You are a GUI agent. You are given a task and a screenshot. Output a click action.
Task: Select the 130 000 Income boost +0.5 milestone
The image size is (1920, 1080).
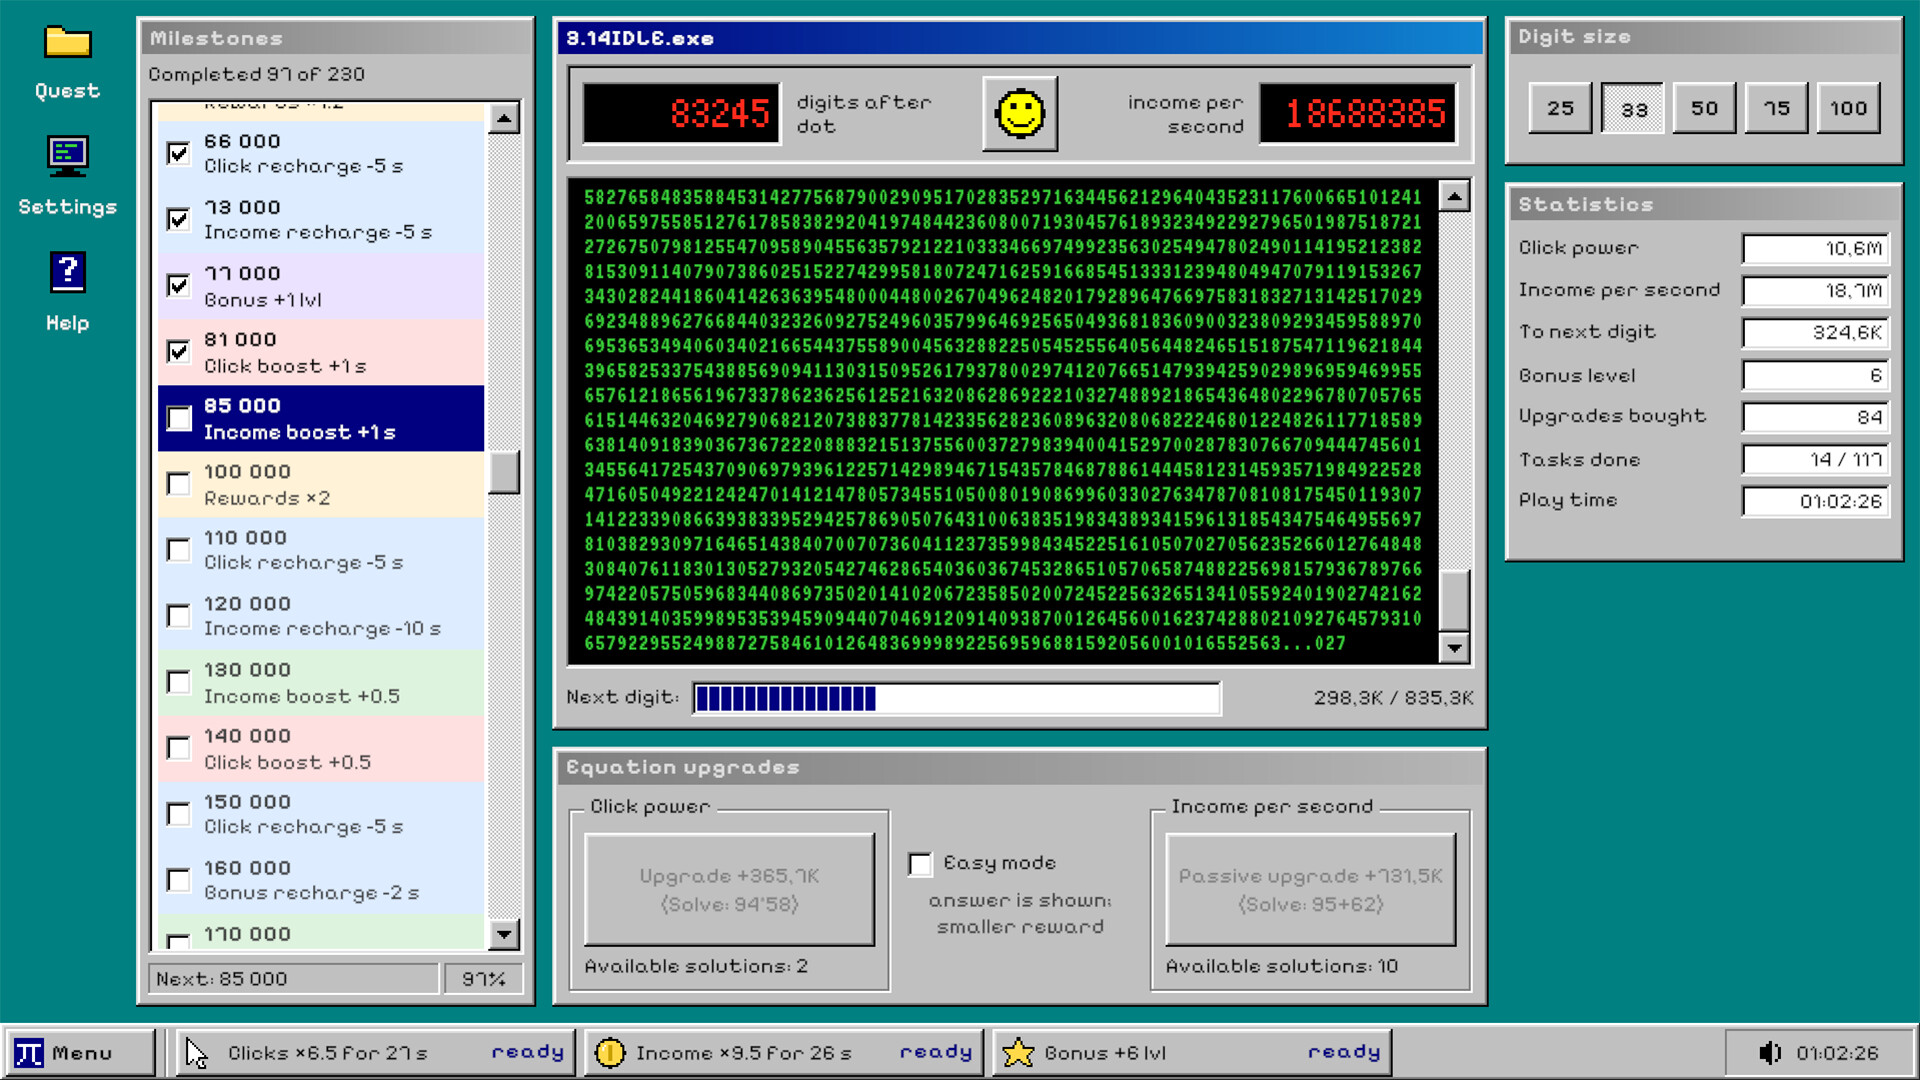click(321, 682)
